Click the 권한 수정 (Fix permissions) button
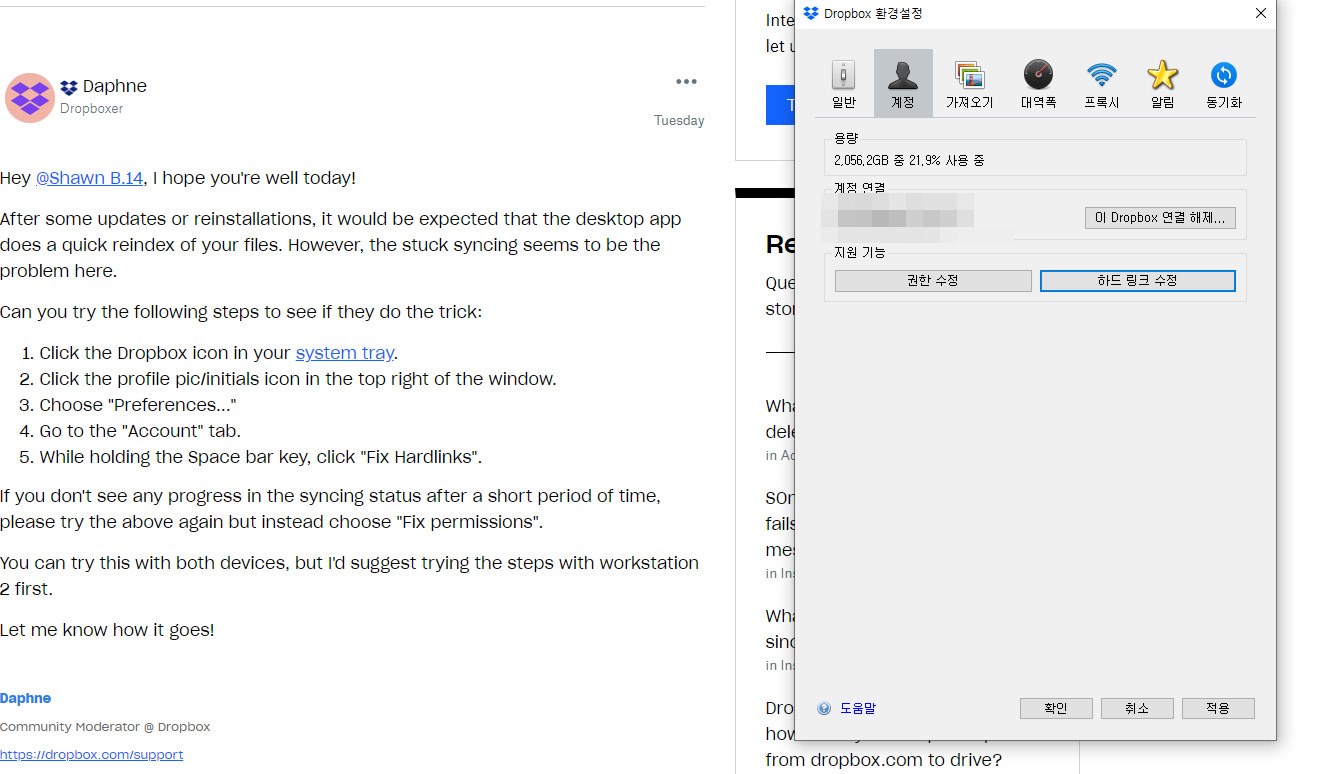Image resolution: width=1324 pixels, height=774 pixels. point(933,281)
